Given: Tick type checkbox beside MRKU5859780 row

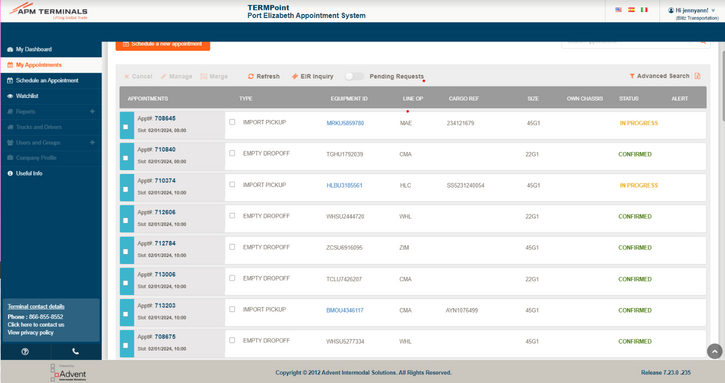Looking at the screenshot, I should tap(232, 122).
